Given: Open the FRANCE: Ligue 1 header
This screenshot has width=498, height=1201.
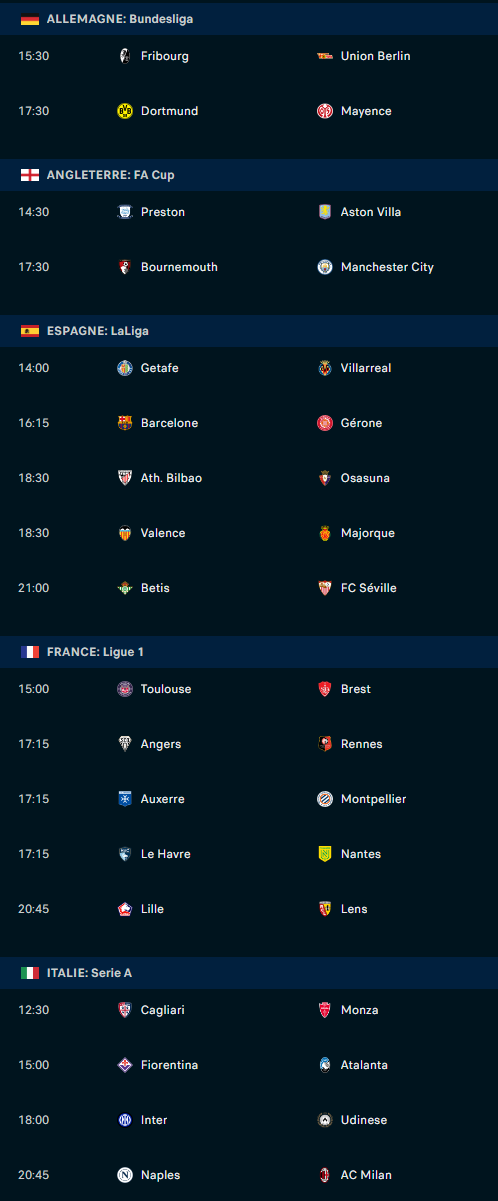Looking at the screenshot, I should pos(249,652).
